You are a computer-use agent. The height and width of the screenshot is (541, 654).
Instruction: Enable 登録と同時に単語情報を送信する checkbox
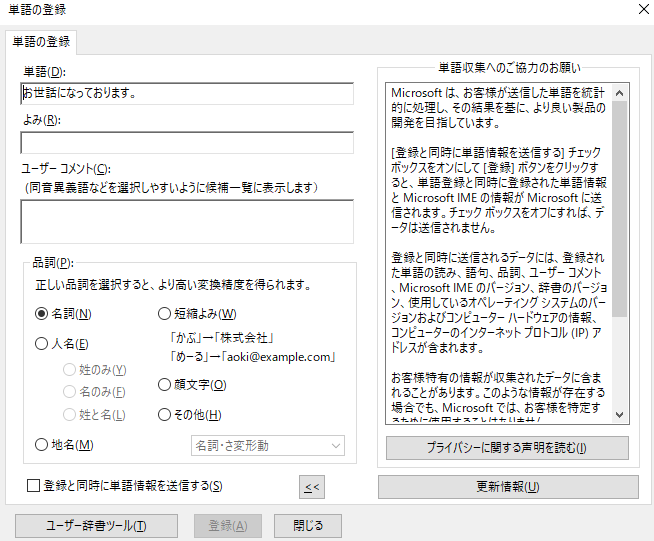pos(33,486)
